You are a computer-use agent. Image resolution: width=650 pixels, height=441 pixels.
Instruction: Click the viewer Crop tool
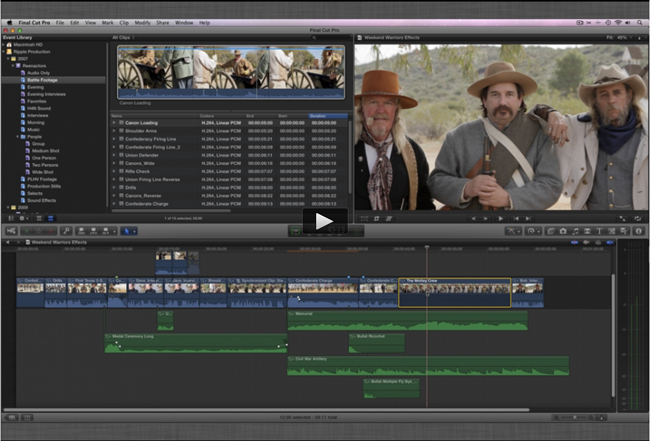coord(376,218)
